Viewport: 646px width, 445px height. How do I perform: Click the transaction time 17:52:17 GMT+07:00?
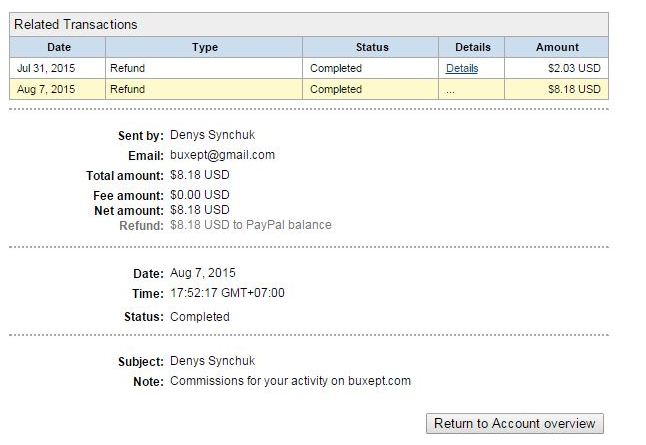[x=227, y=294]
